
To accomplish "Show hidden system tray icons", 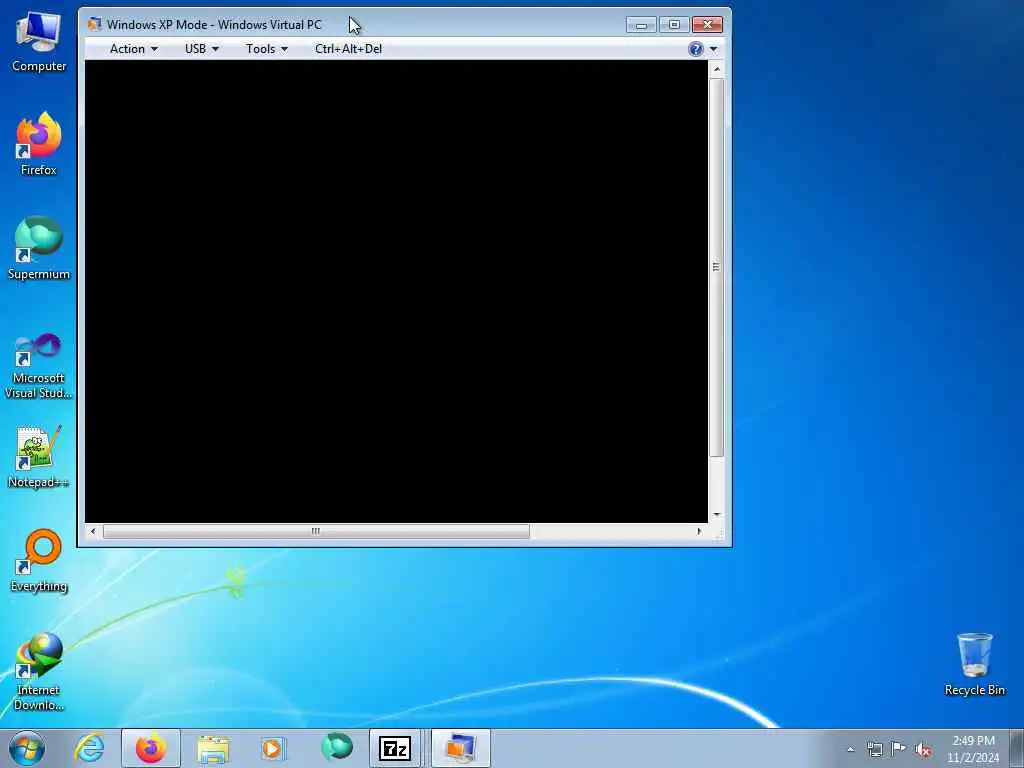I will 850,750.
